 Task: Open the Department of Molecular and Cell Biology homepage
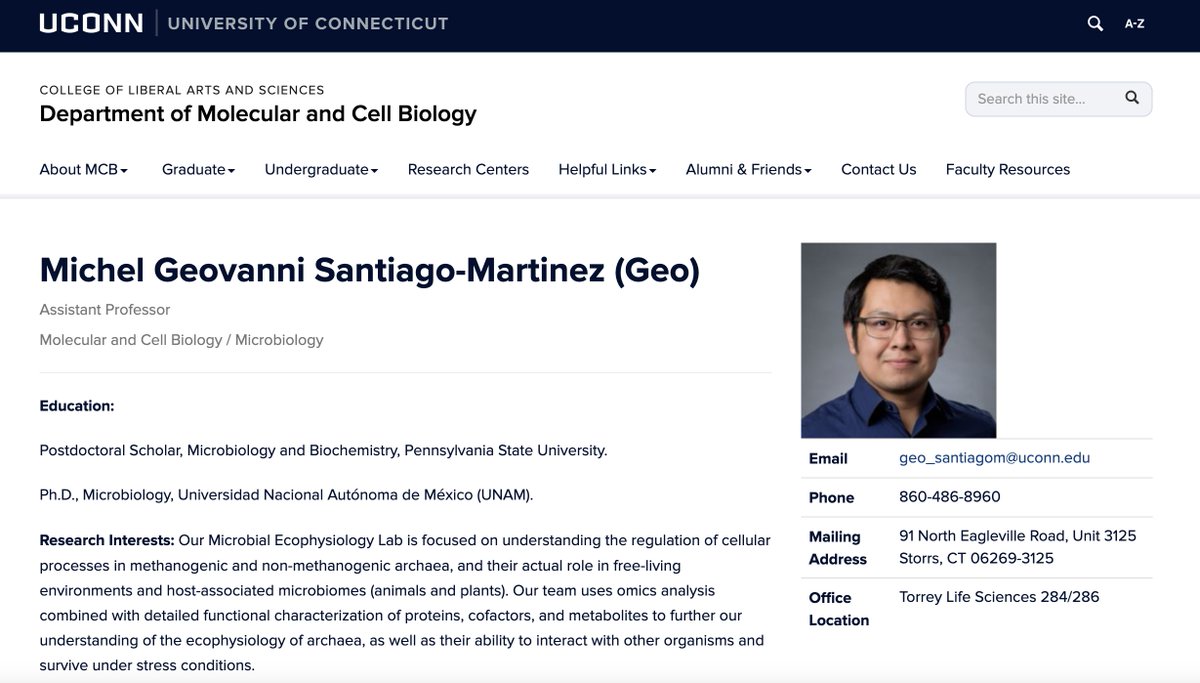click(x=256, y=113)
